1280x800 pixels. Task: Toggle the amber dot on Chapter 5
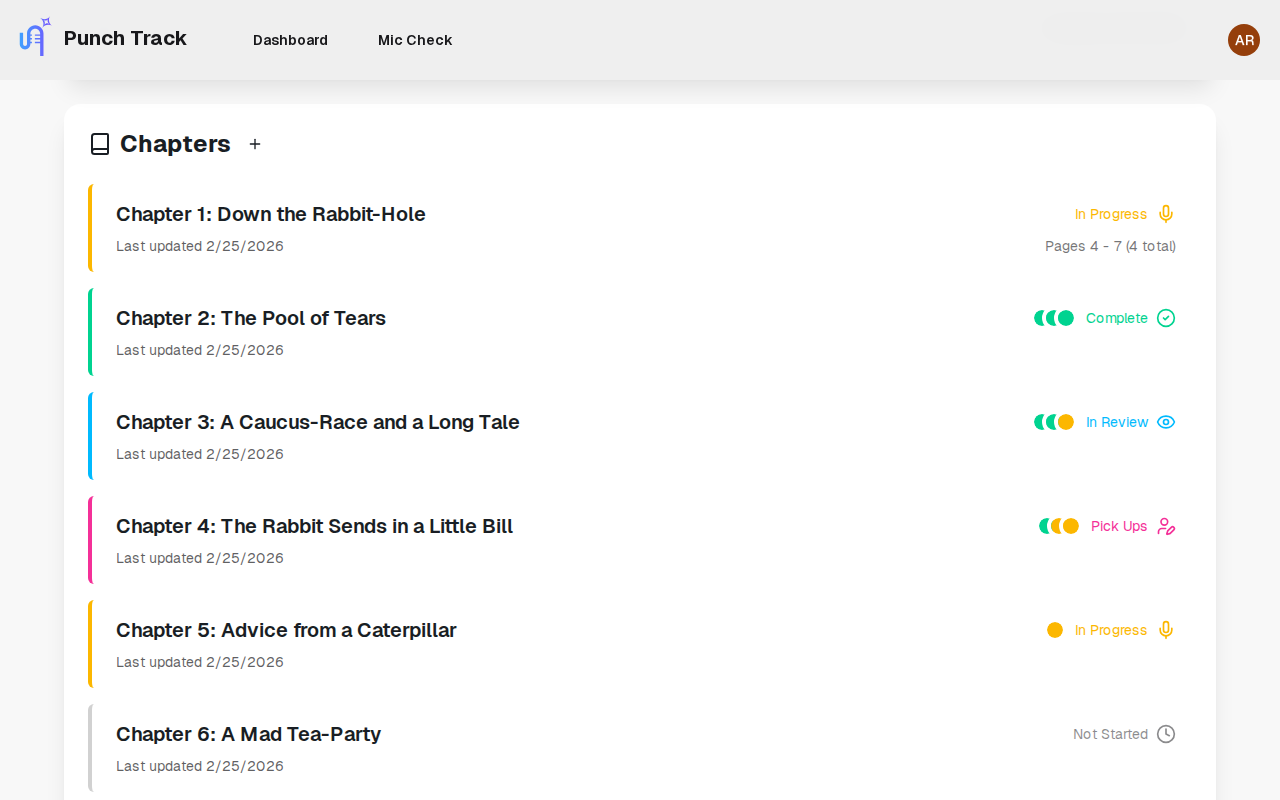(1055, 630)
